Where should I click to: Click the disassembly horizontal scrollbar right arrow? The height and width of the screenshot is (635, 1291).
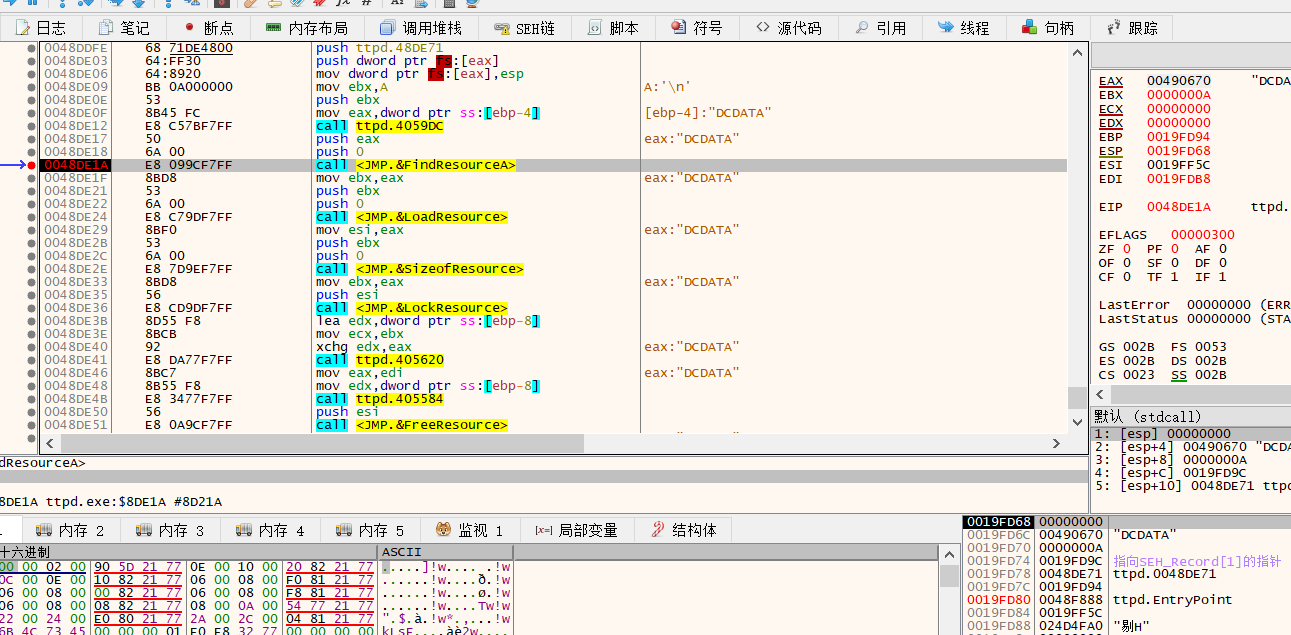(1058, 443)
